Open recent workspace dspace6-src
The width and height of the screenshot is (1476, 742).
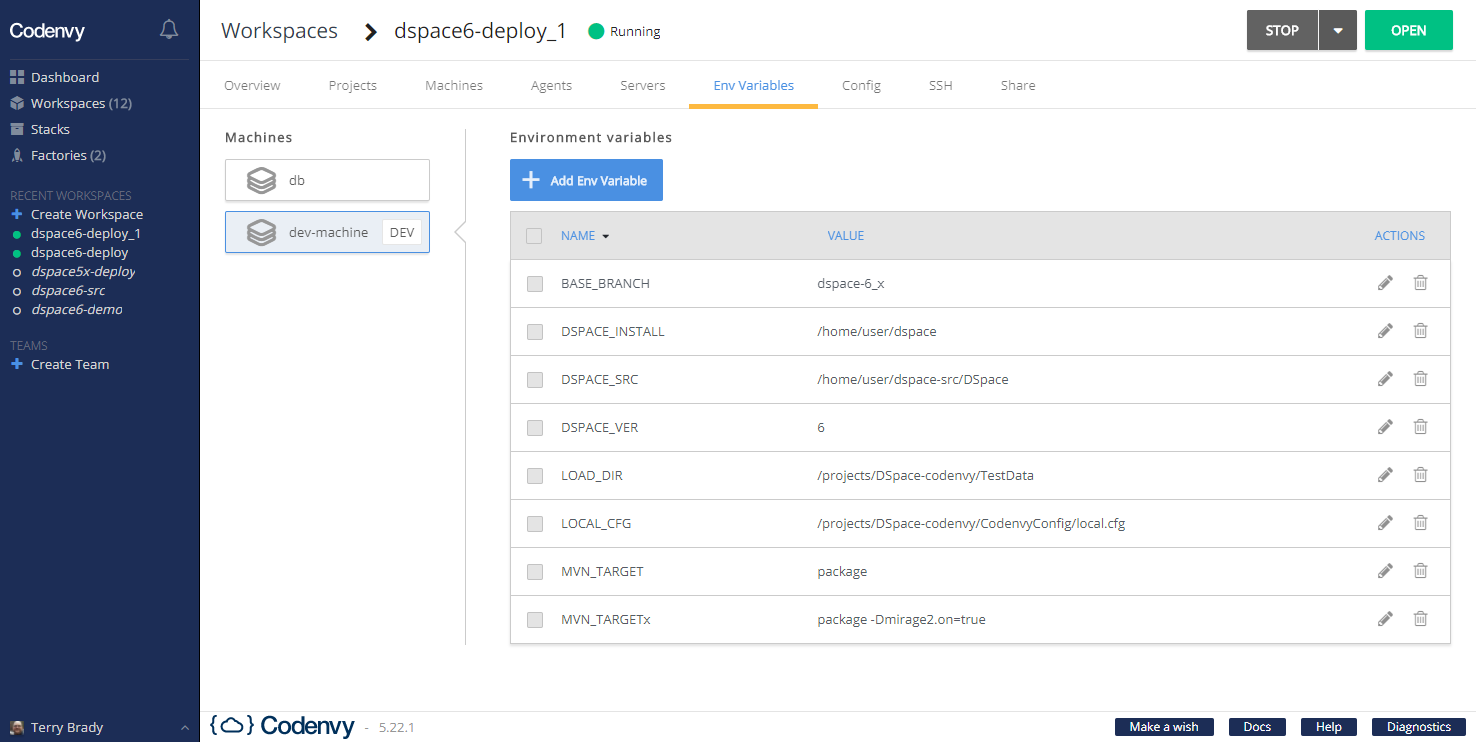point(68,290)
